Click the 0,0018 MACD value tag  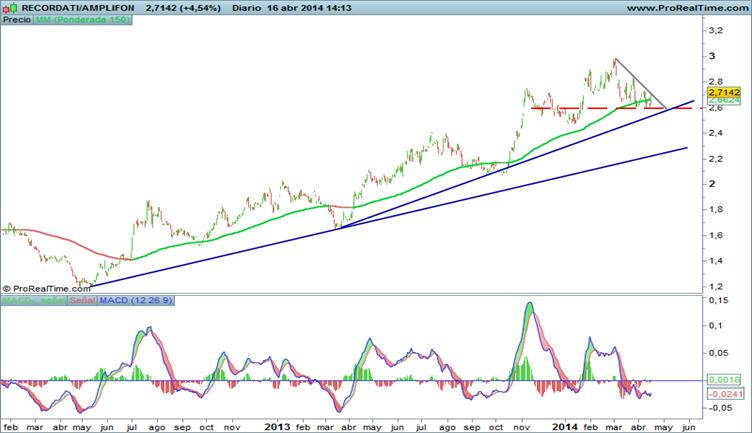pyautogui.click(x=724, y=380)
